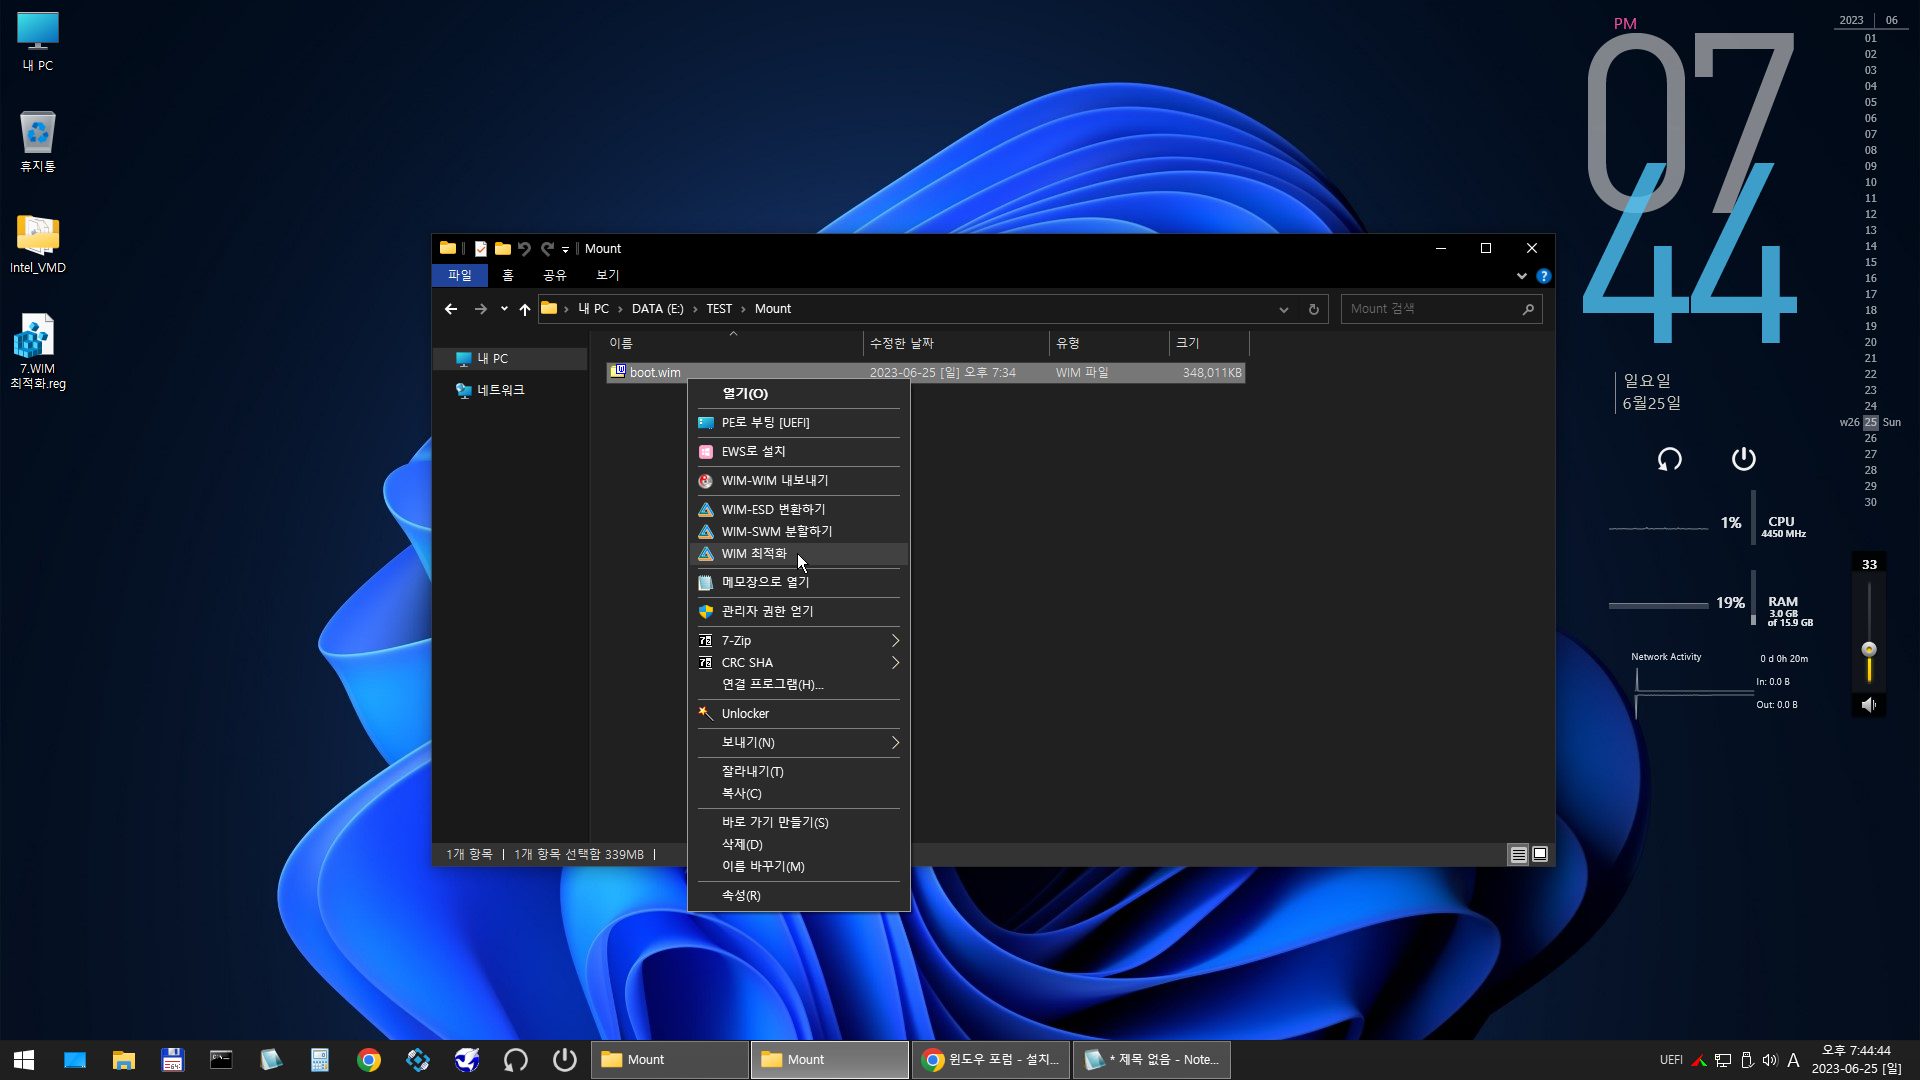Adjust the yellow volume slider knob

(1869, 649)
